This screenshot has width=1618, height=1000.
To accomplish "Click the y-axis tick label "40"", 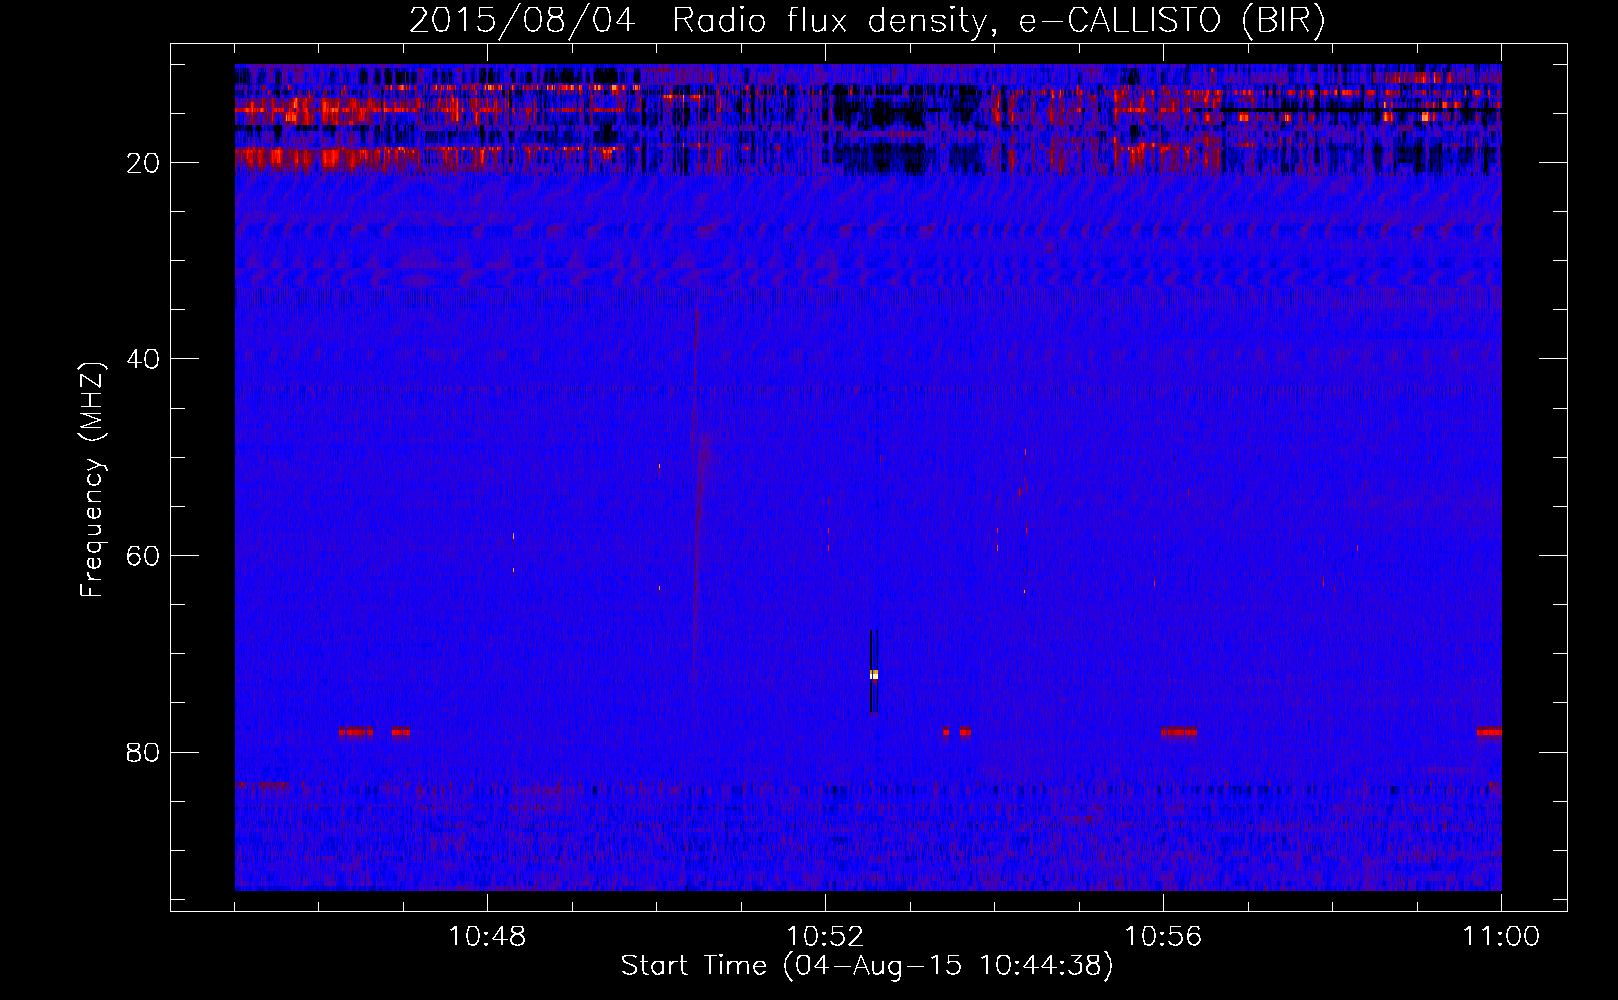I will pyautogui.click(x=144, y=359).
